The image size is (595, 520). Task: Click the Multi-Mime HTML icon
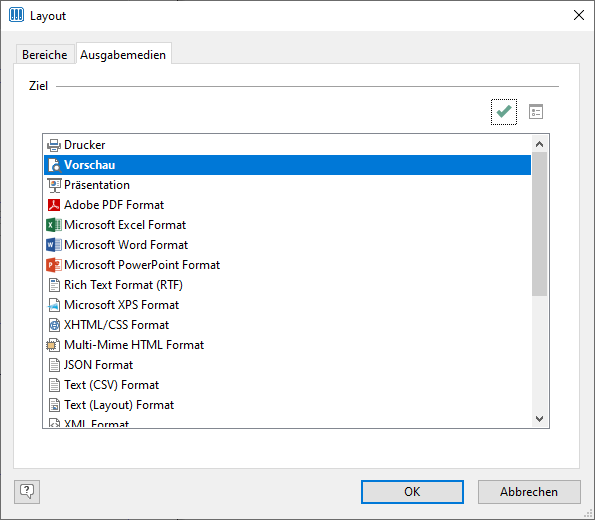(x=53, y=345)
